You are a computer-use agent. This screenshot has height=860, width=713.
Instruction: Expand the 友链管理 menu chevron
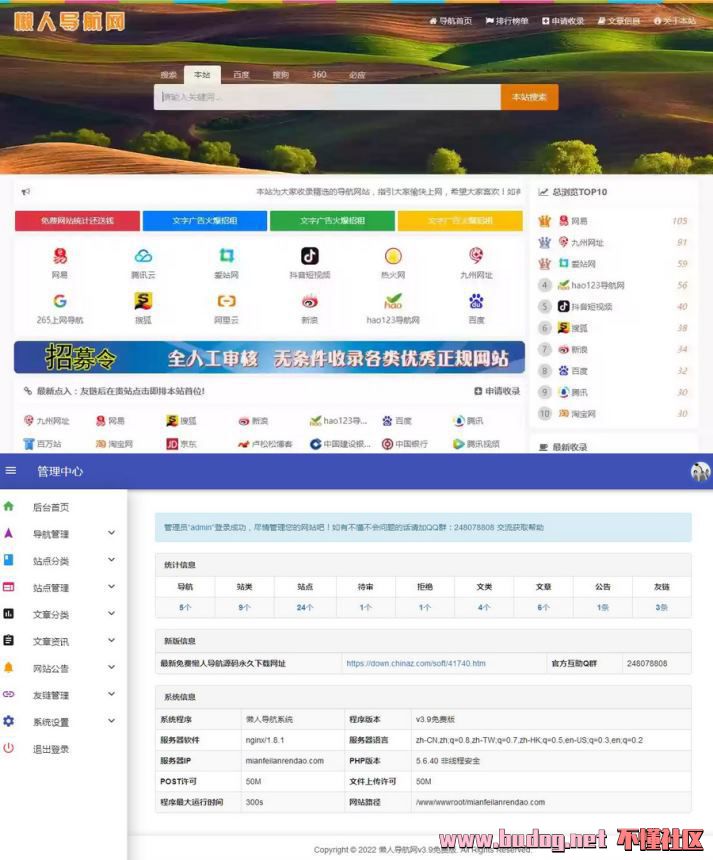click(111, 694)
